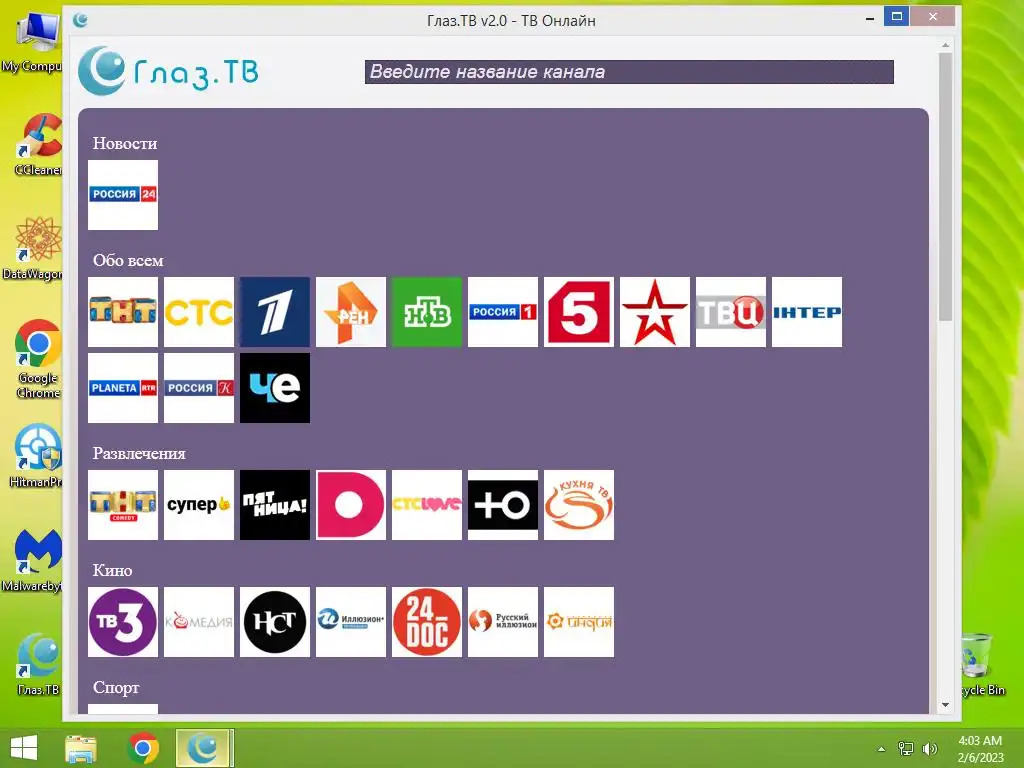Select the Google Chrome desktop shortcut

click(x=38, y=358)
